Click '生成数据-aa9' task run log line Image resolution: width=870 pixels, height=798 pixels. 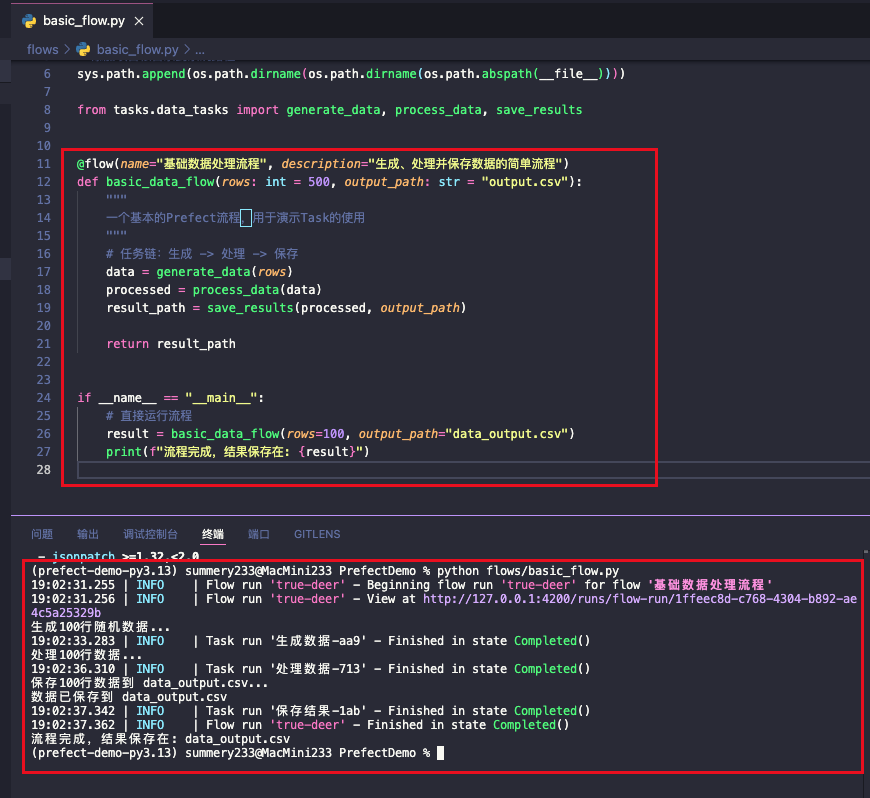pos(311,641)
